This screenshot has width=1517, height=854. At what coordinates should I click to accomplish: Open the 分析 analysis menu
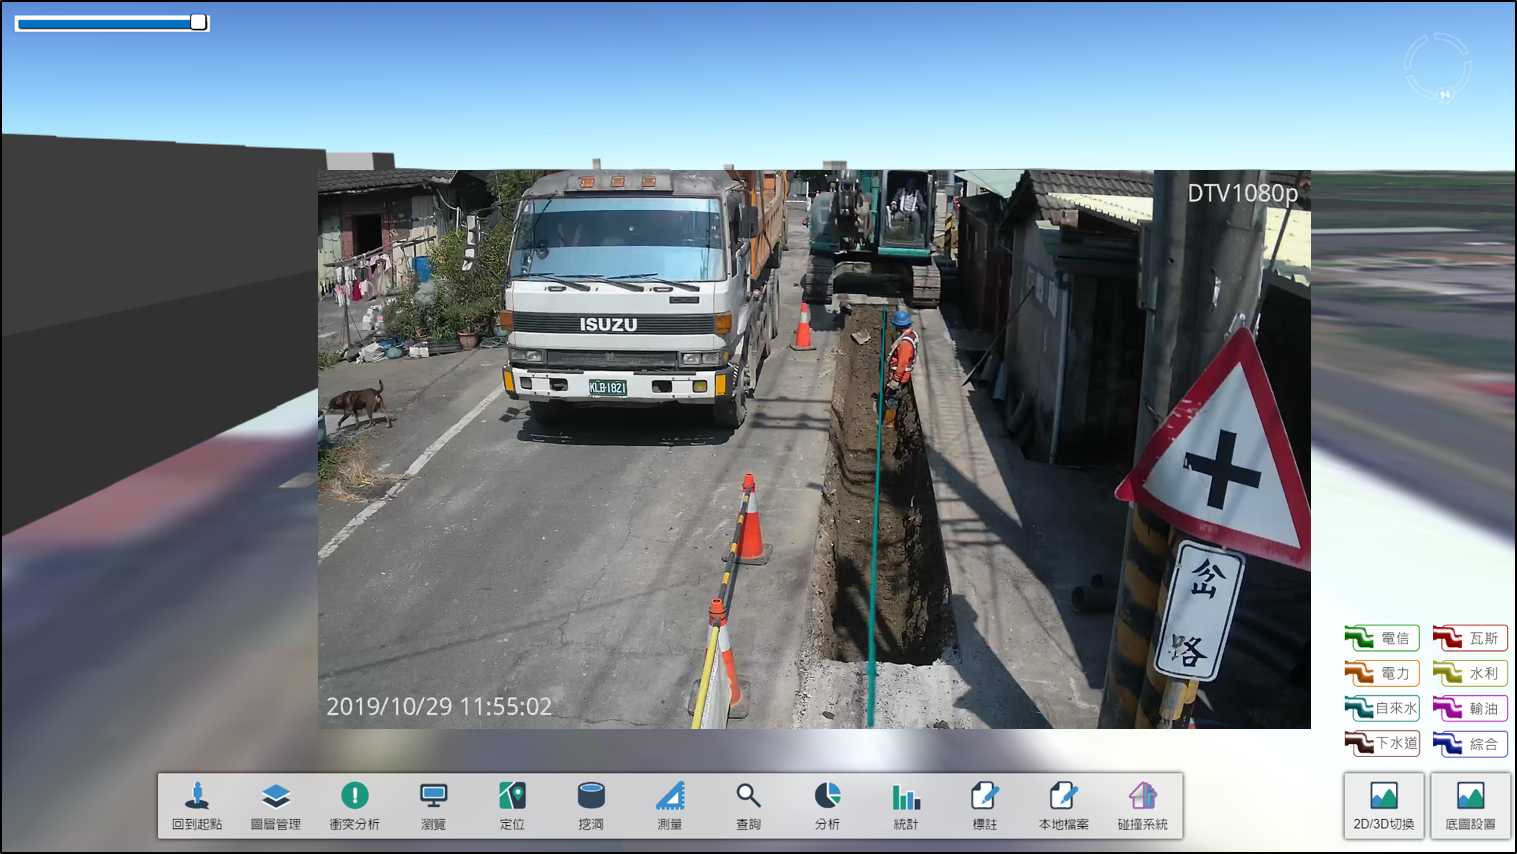click(827, 805)
